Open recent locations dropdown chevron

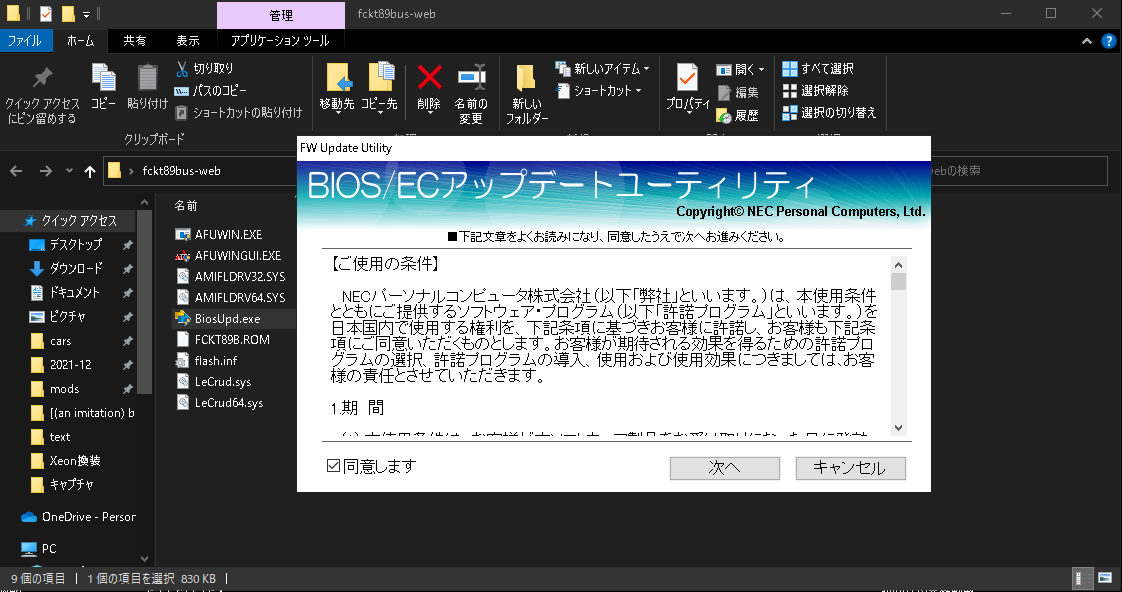point(69,171)
